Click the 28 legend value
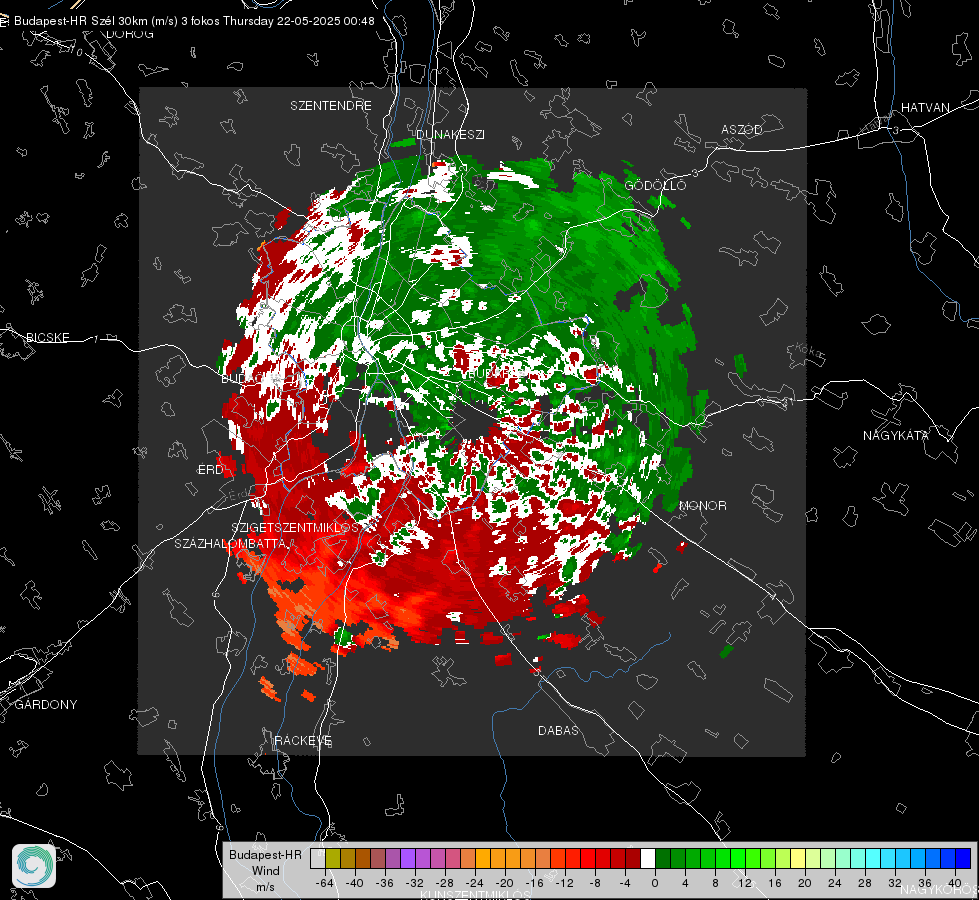 coord(865,883)
